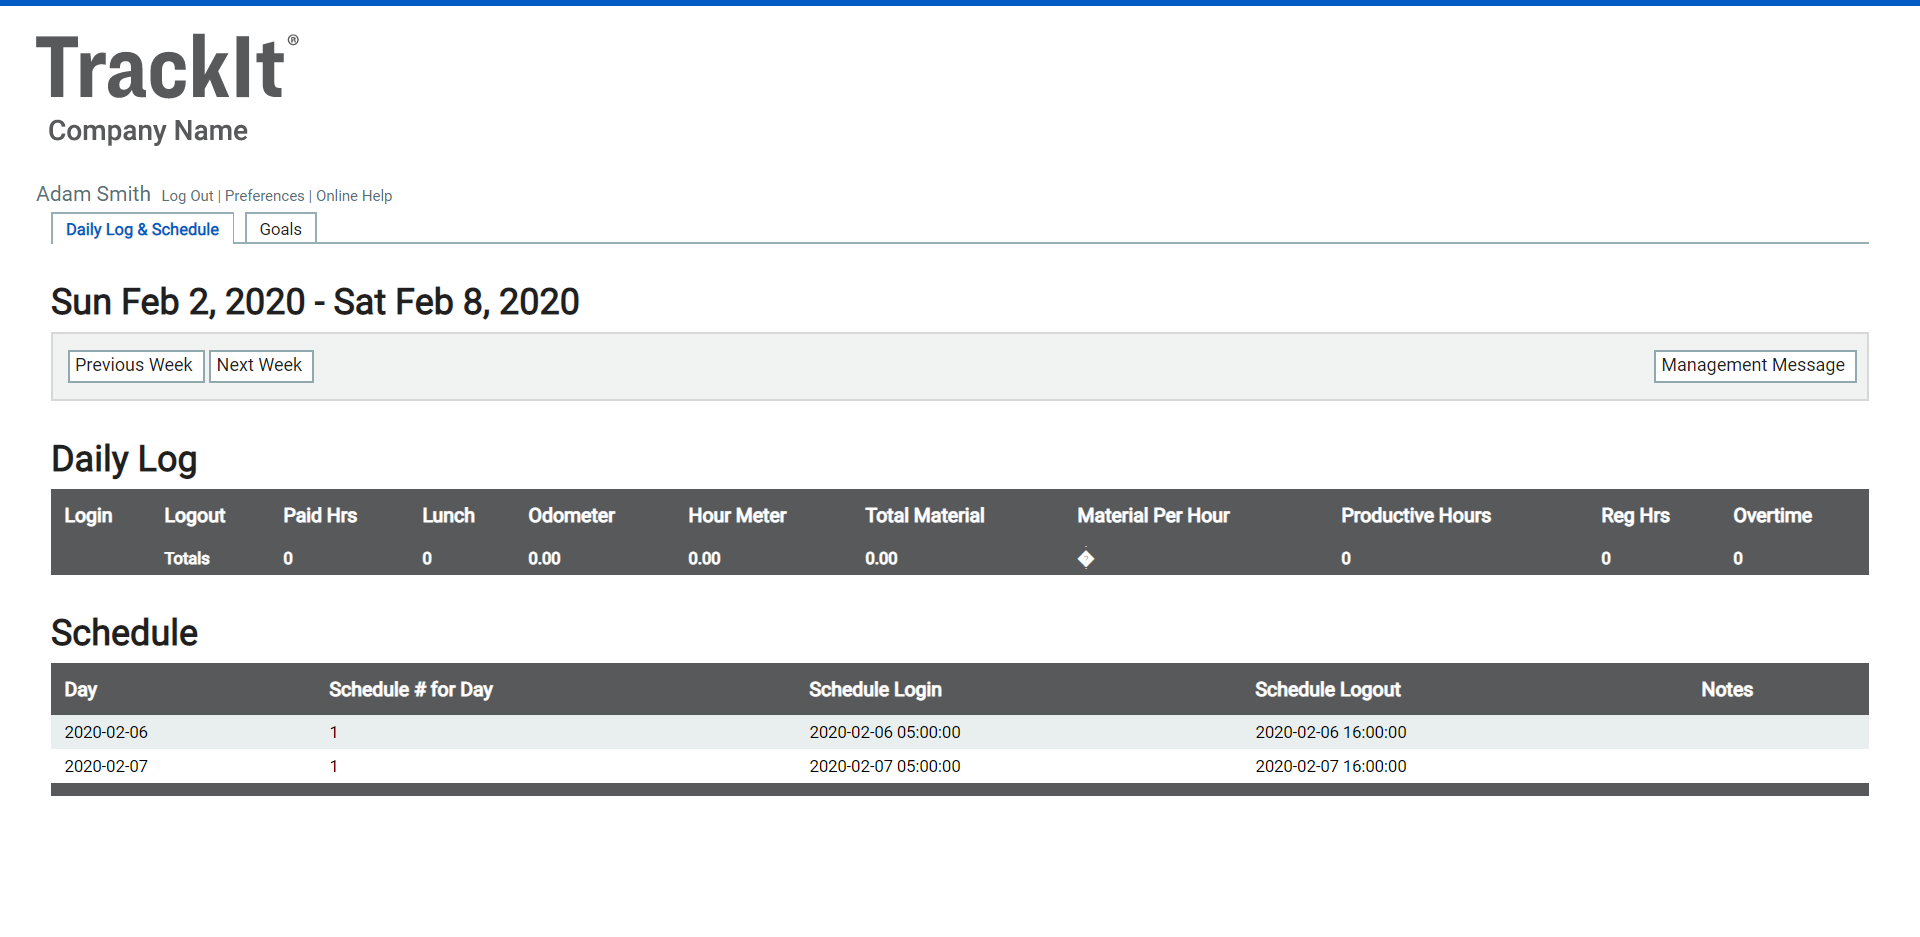Click the Total Material column header
The width and height of the screenshot is (1920, 937).
coord(925,516)
